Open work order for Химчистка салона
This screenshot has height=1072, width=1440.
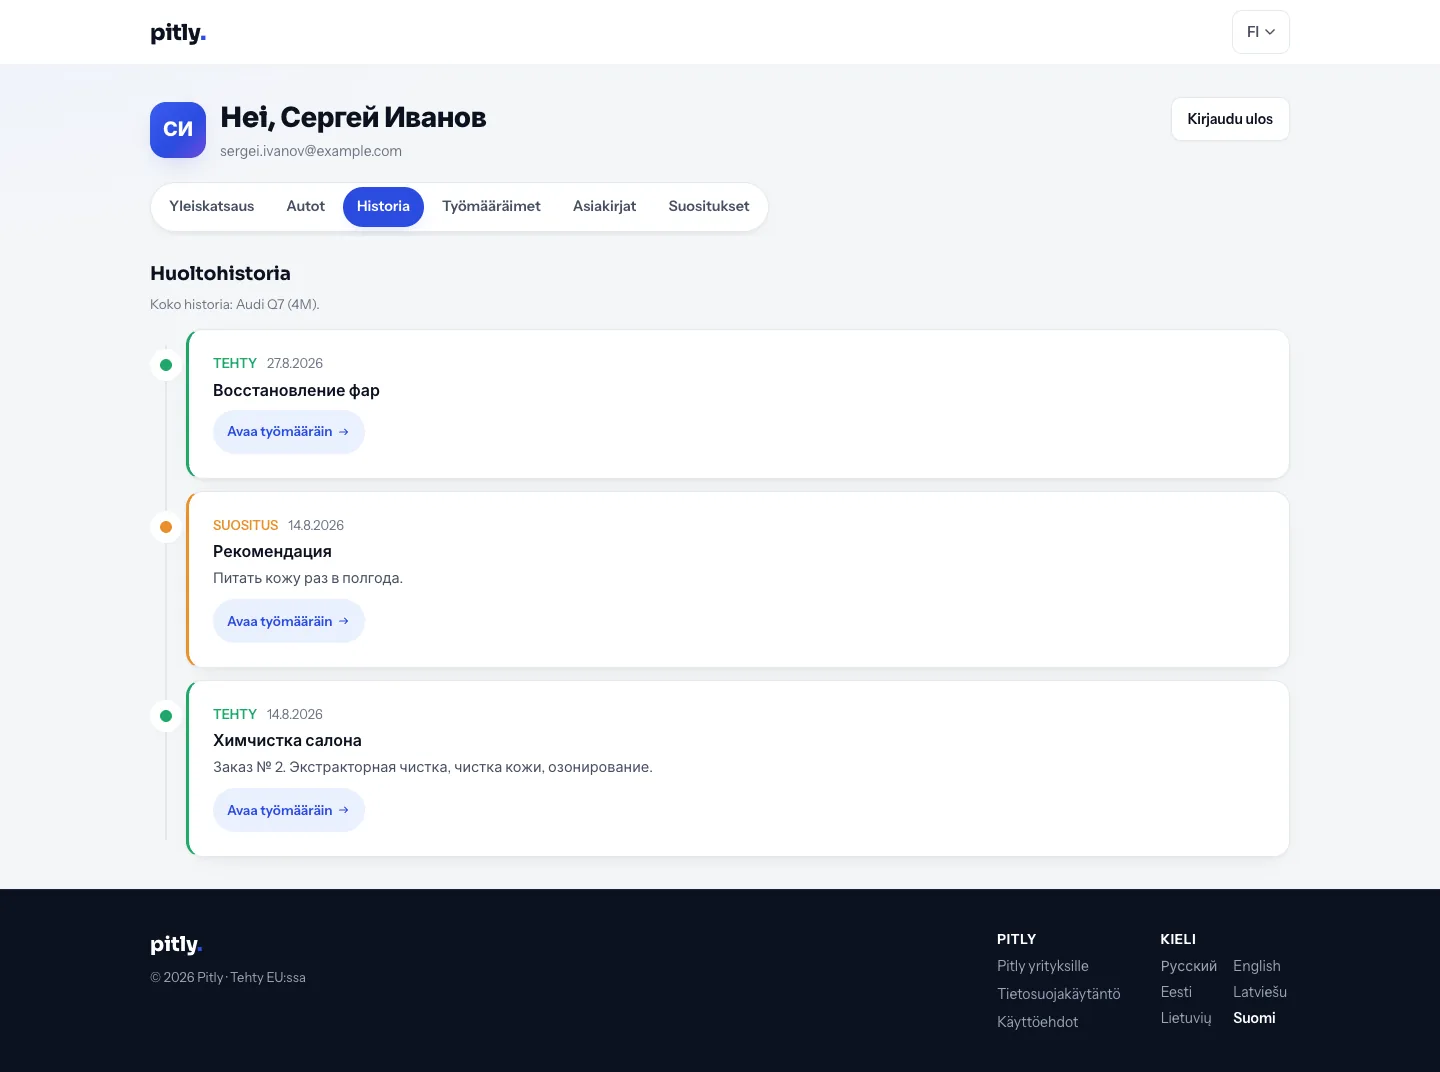(x=289, y=810)
